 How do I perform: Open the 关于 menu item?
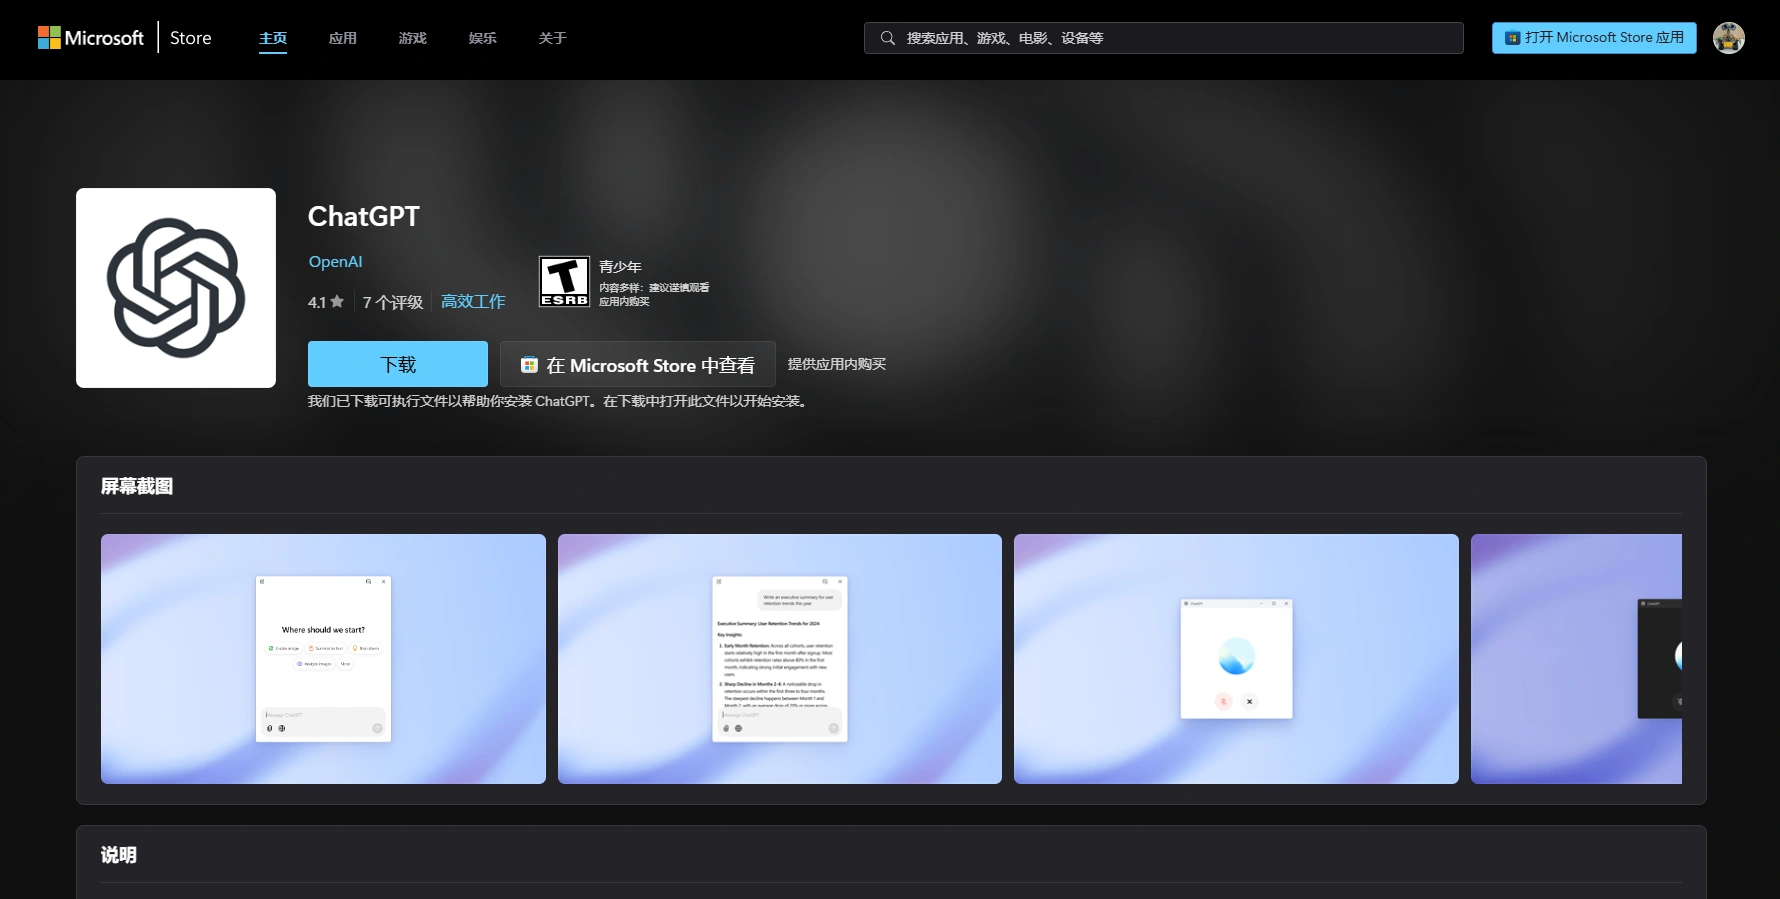pyautogui.click(x=553, y=38)
